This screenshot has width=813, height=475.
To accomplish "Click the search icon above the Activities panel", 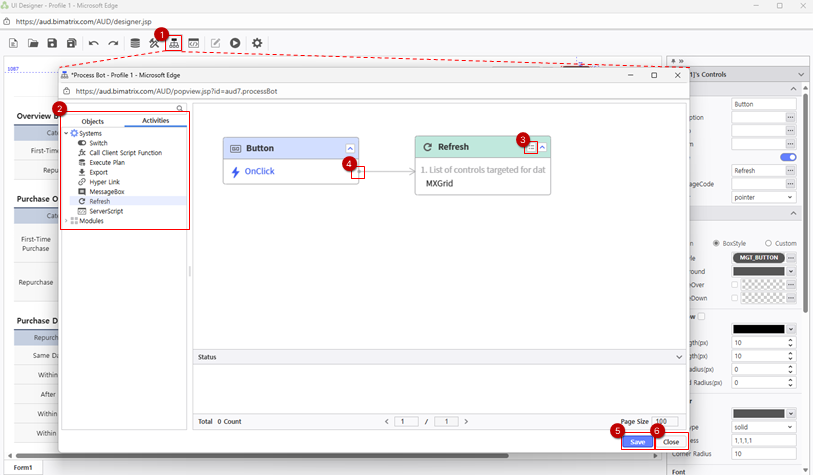I will click(180, 108).
